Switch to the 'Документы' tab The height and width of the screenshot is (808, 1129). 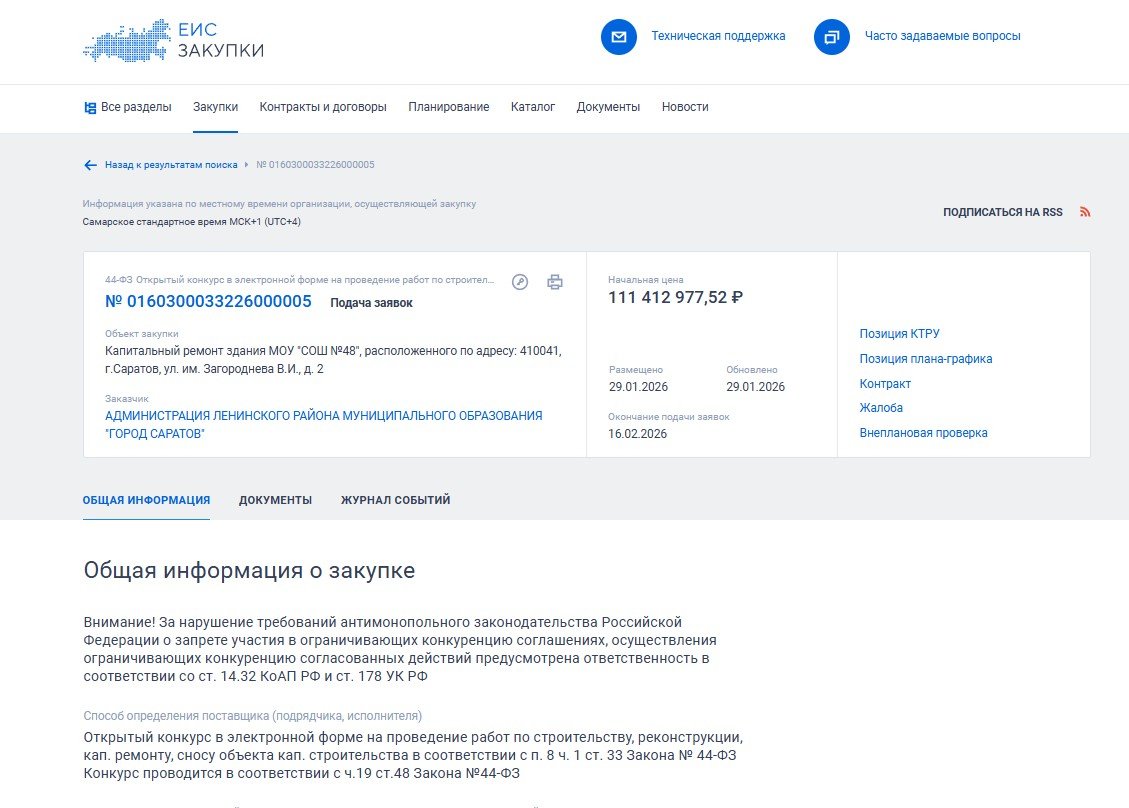tap(275, 500)
